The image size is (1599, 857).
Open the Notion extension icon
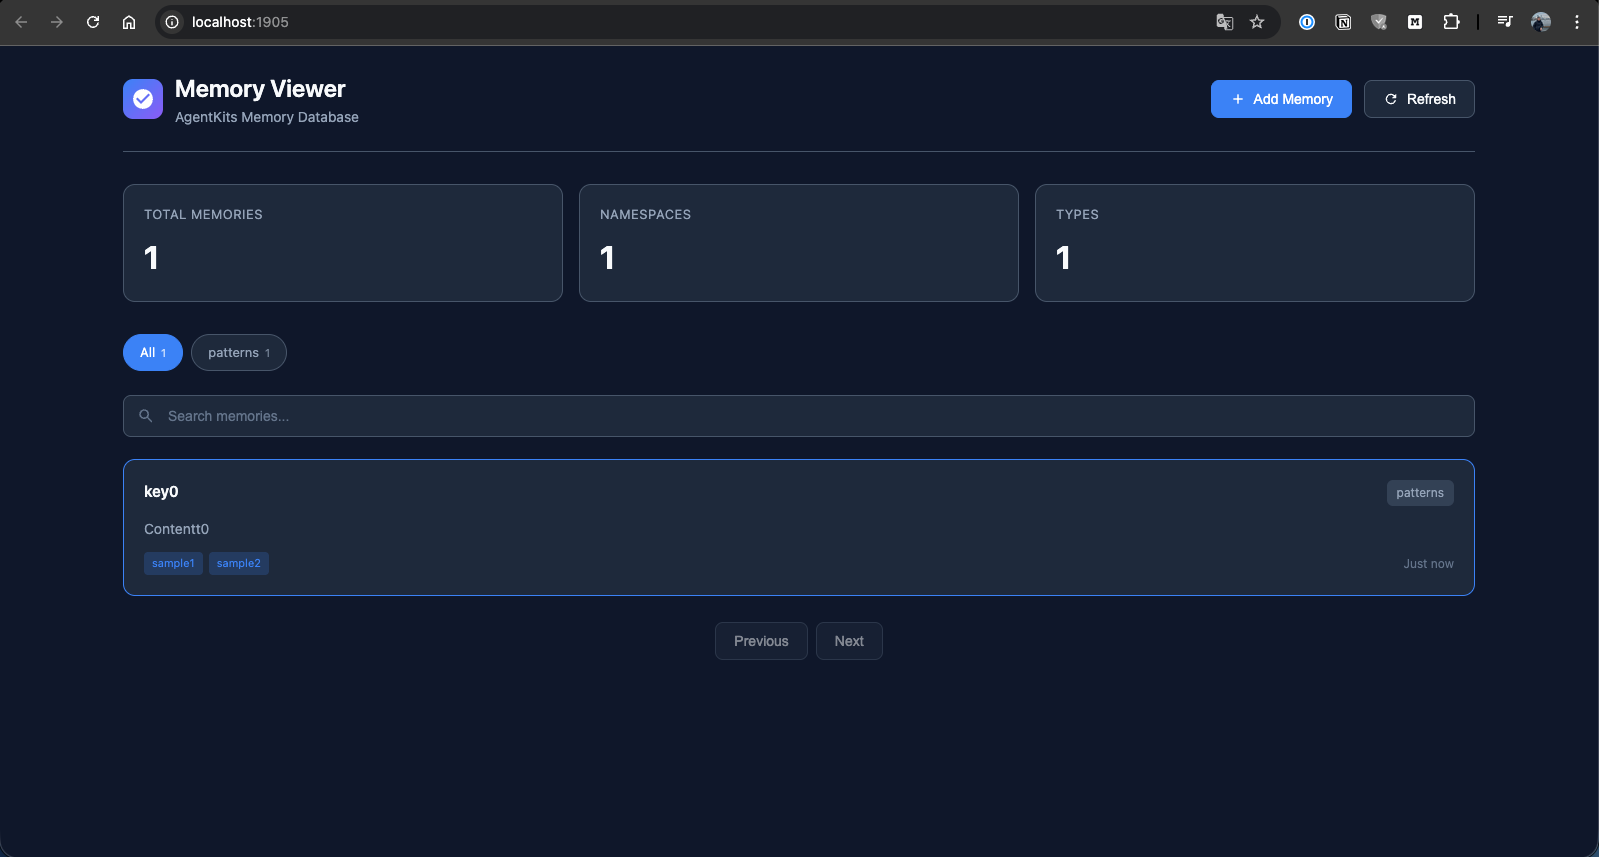(x=1343, y=22)
